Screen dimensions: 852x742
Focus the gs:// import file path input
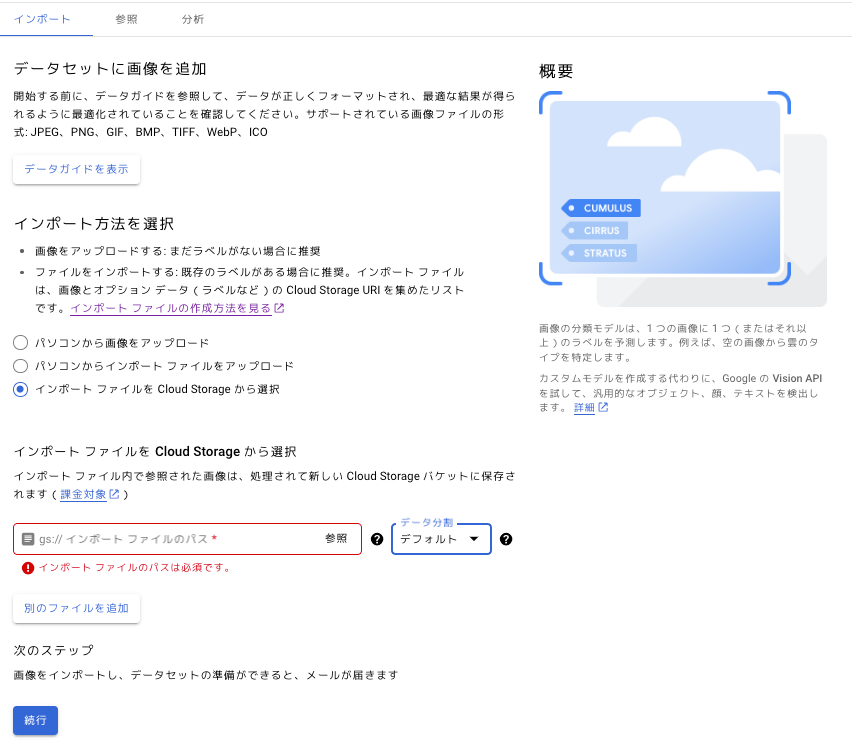tap(170, 539)
